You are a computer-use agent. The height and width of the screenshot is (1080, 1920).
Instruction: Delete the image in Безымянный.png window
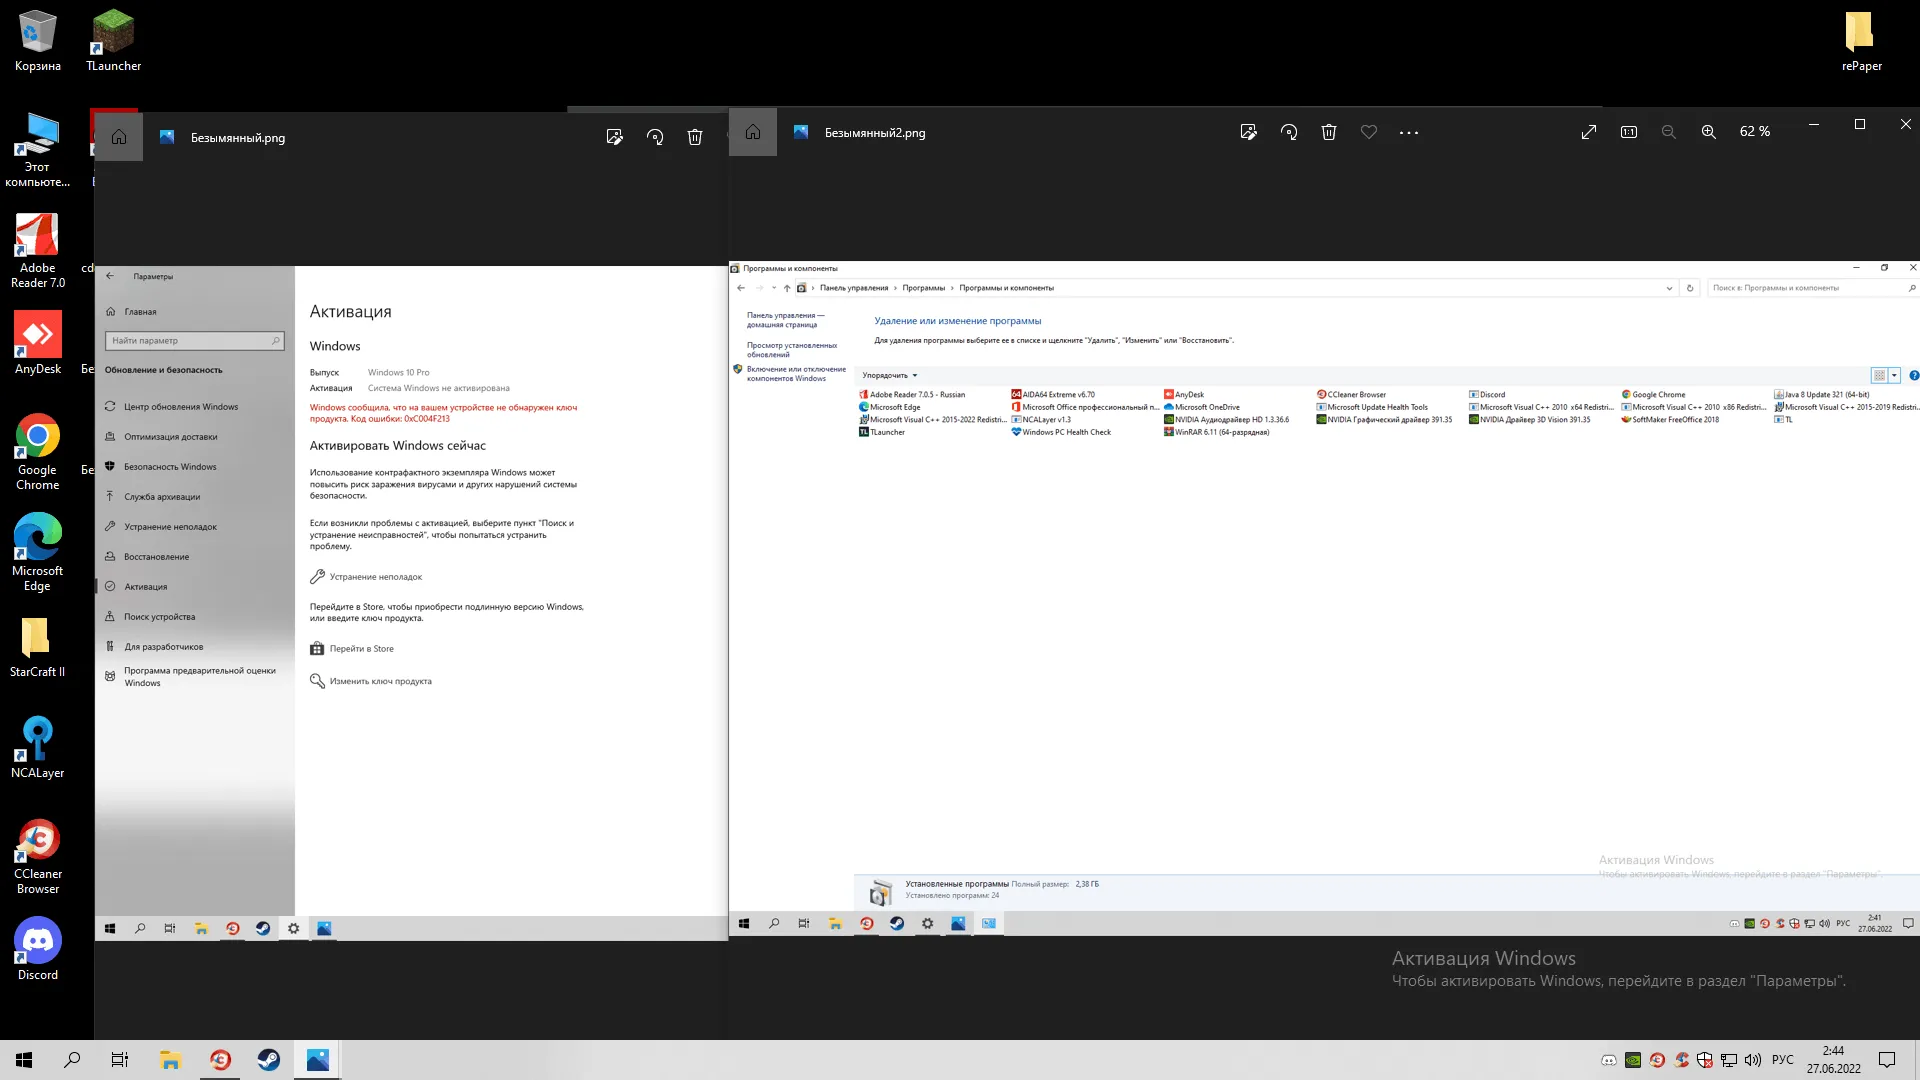click(695, 137)
